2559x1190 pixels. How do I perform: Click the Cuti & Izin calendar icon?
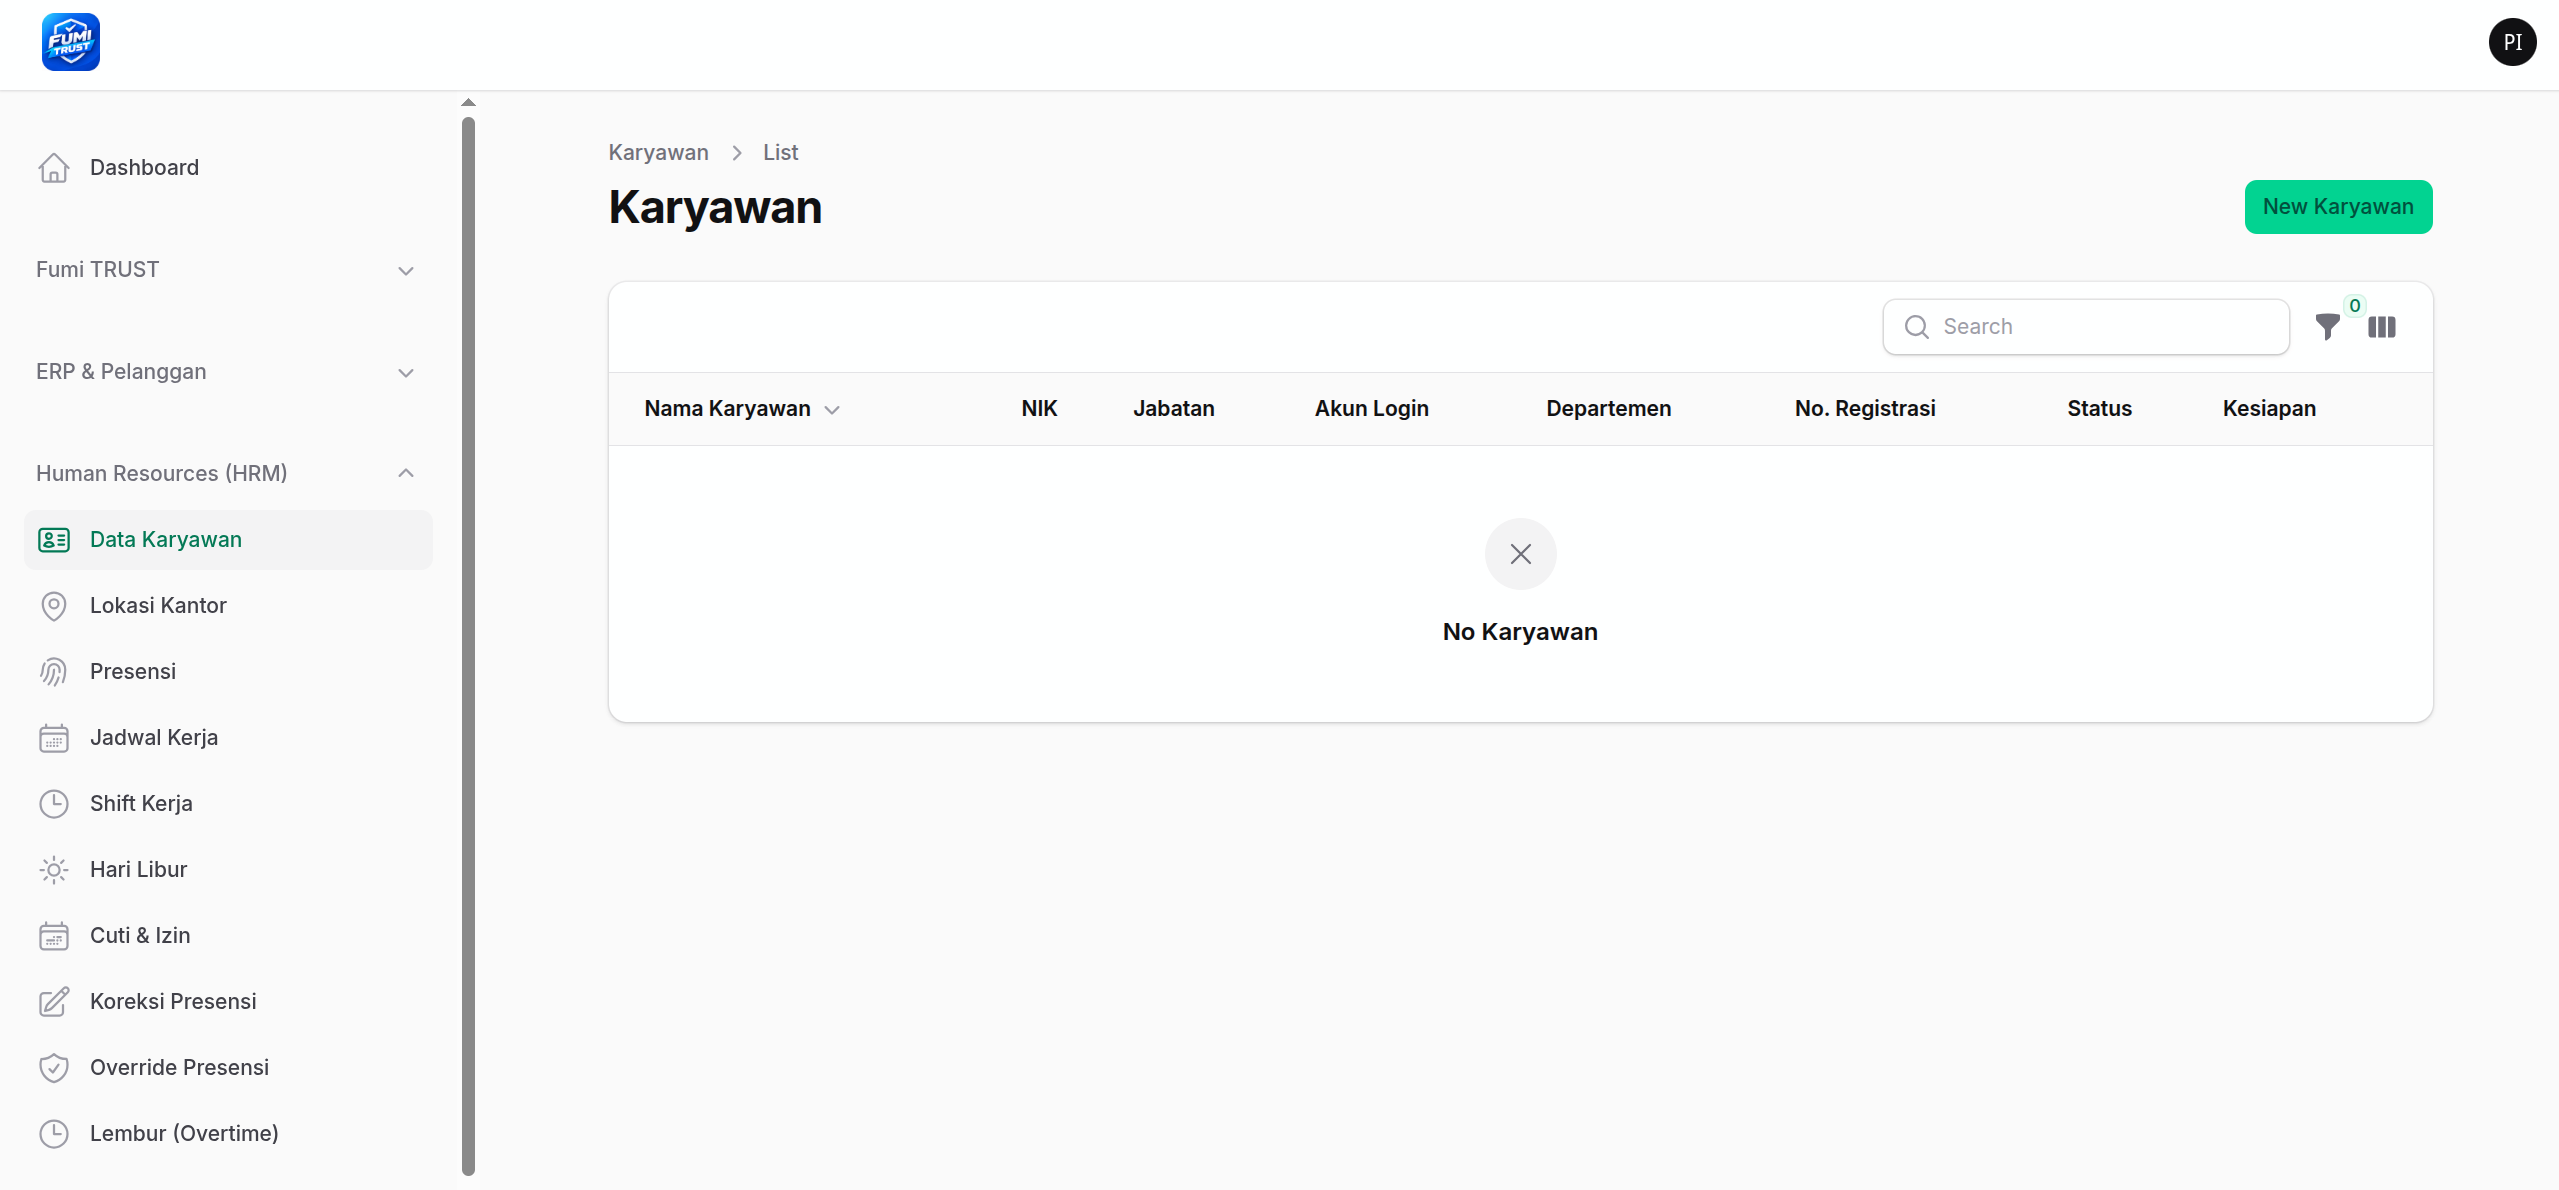(x=54, y=936)
